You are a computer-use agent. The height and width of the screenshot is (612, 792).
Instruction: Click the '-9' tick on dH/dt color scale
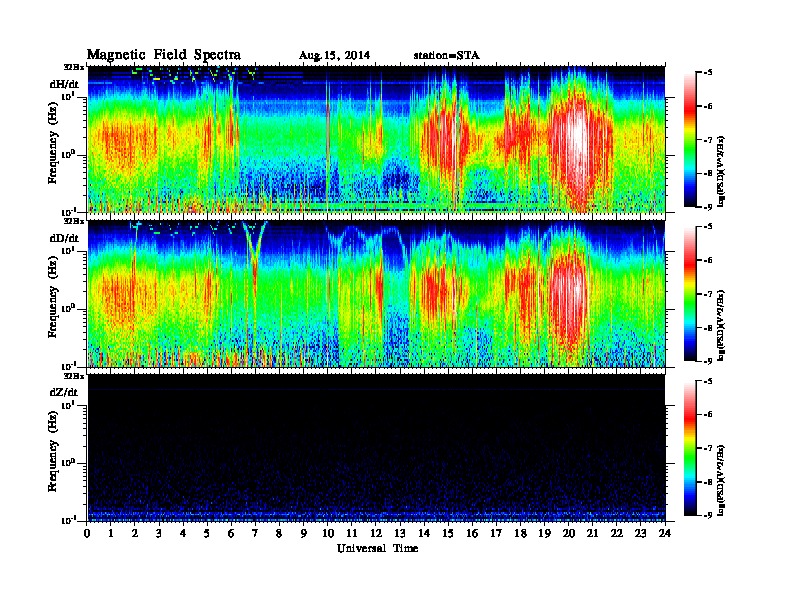(x=708, y=207)
